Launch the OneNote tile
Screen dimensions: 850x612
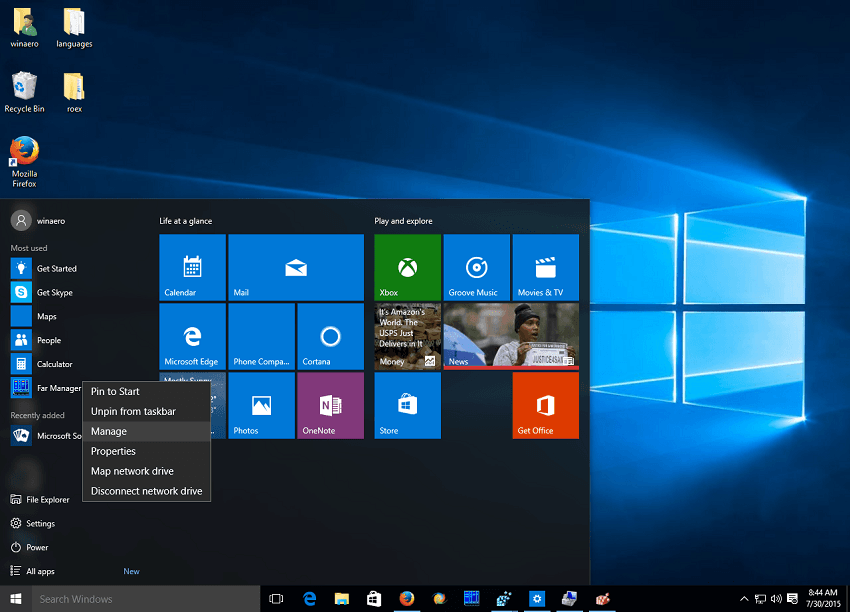(x=330, y=405)
